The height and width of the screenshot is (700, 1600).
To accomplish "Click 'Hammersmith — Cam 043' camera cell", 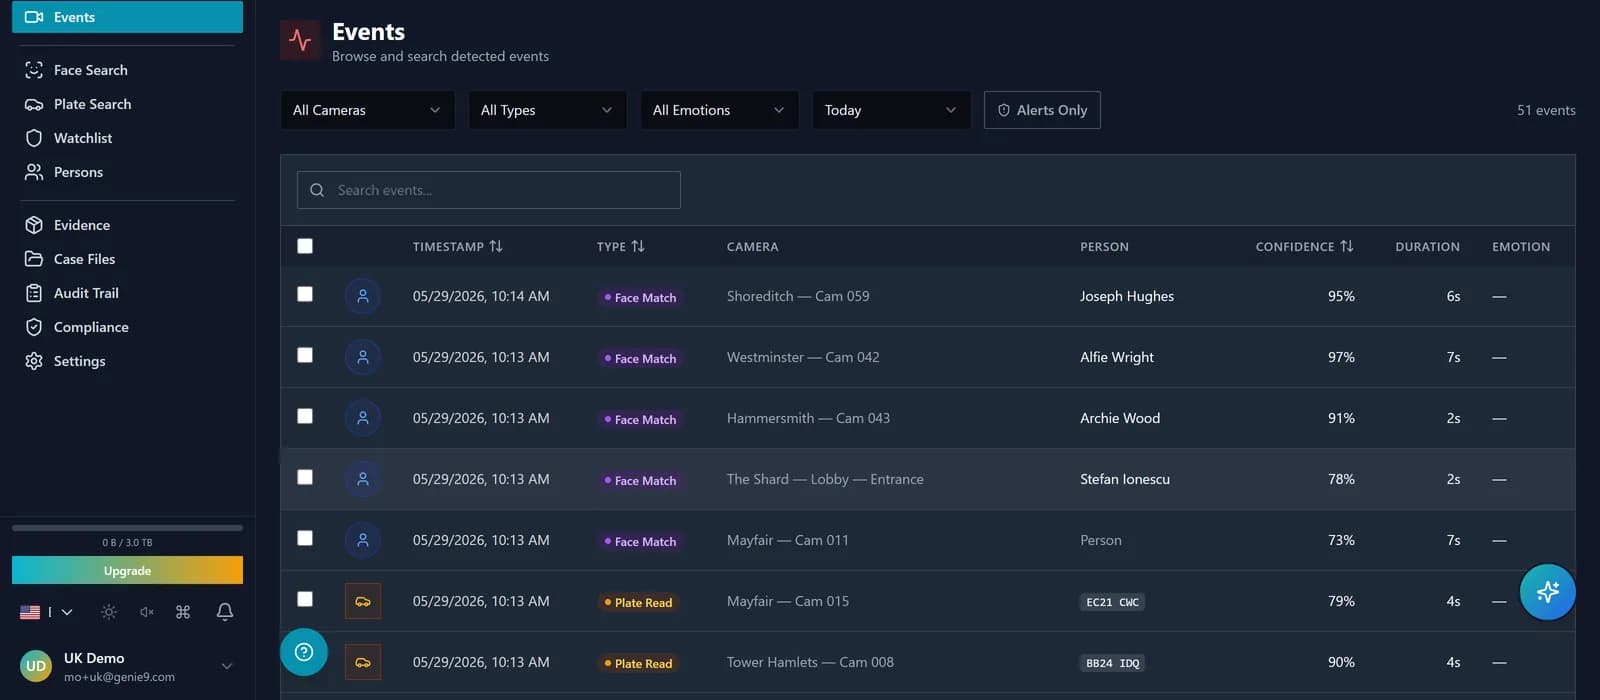I will pyautogui.click(x=808, y=418).
